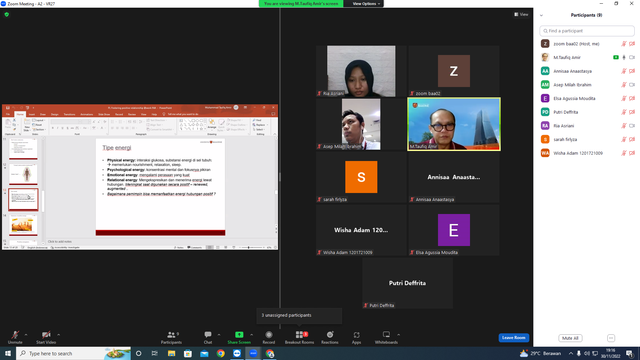The height and width of the screenshot is (360, 640).
Task: Select Elsa Agussia Moudita in participant list
Action: coord(587,98)
